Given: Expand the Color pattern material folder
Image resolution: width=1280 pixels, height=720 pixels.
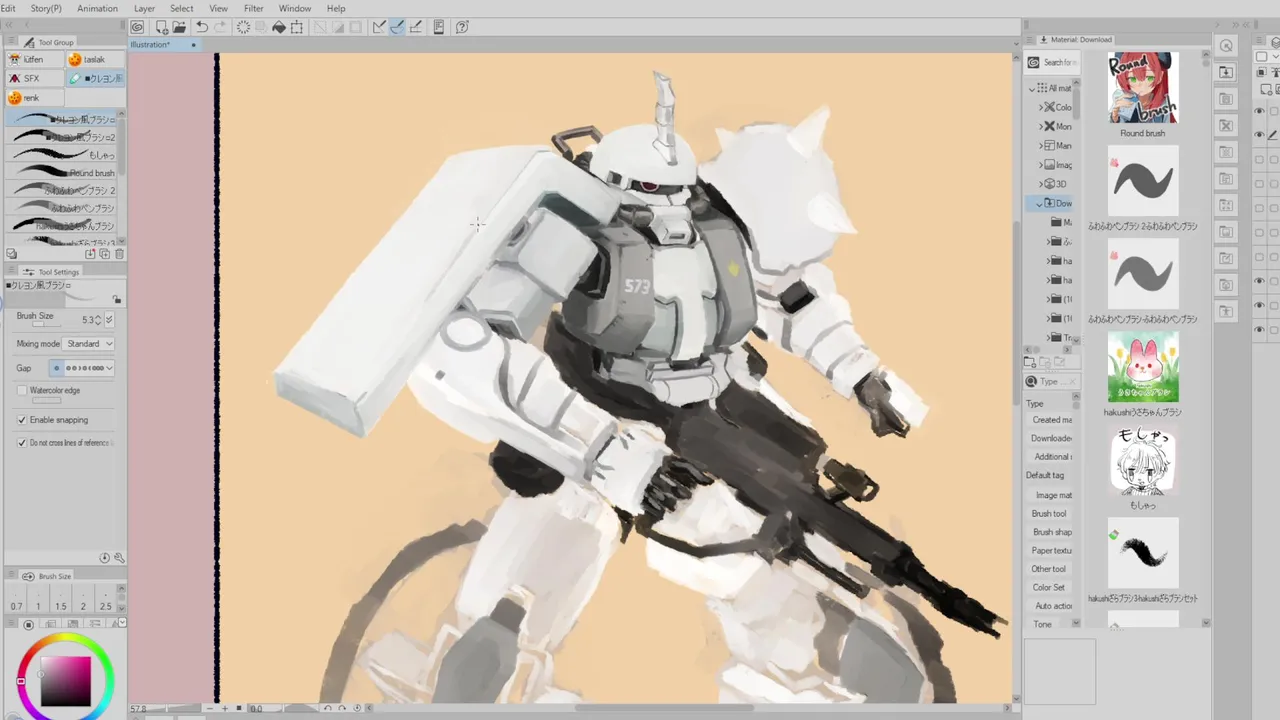Looking at the screenshot, I should click(x=1041, y=107).
